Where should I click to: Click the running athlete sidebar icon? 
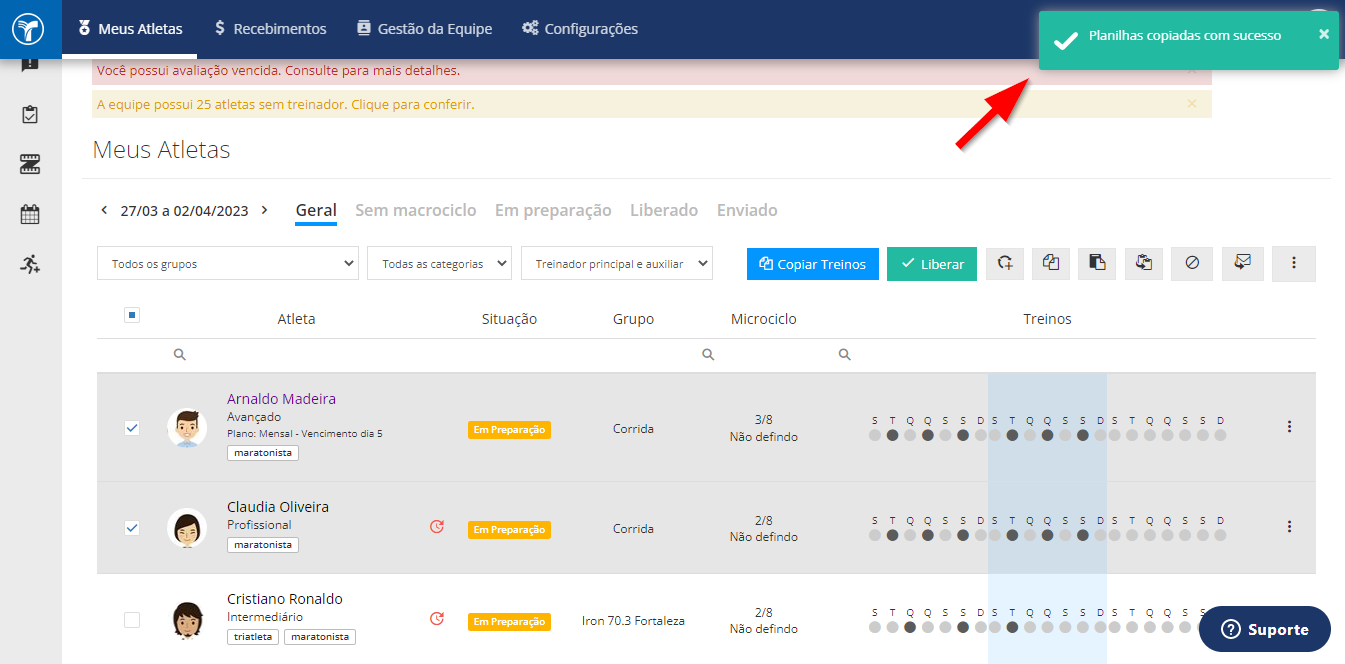coord(30,264)
